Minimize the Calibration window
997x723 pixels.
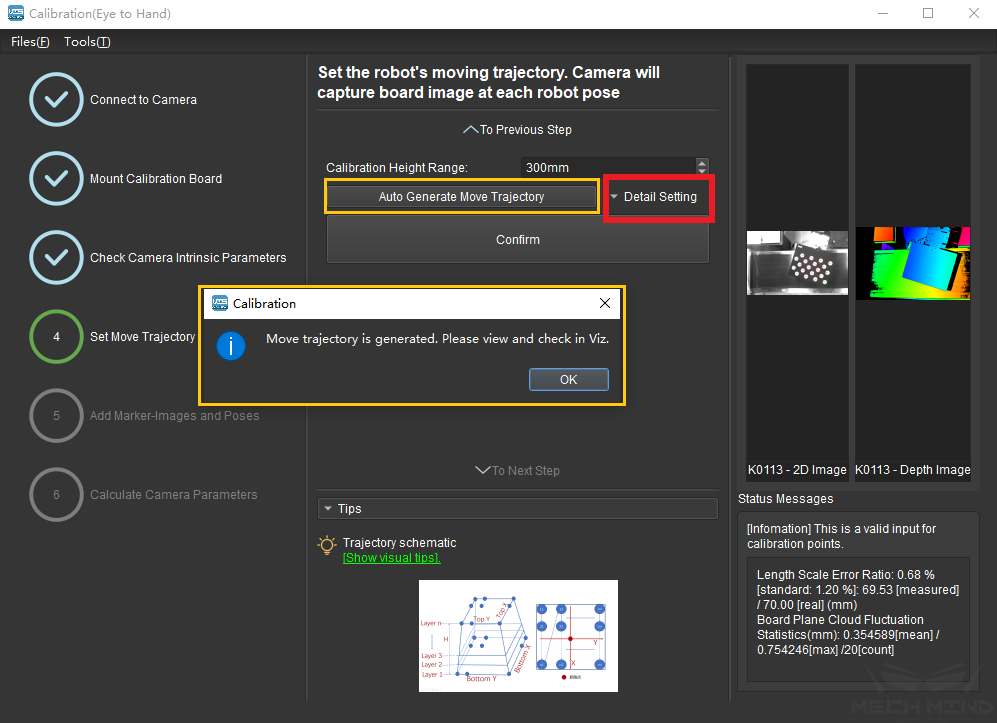(x=883, y=13)
